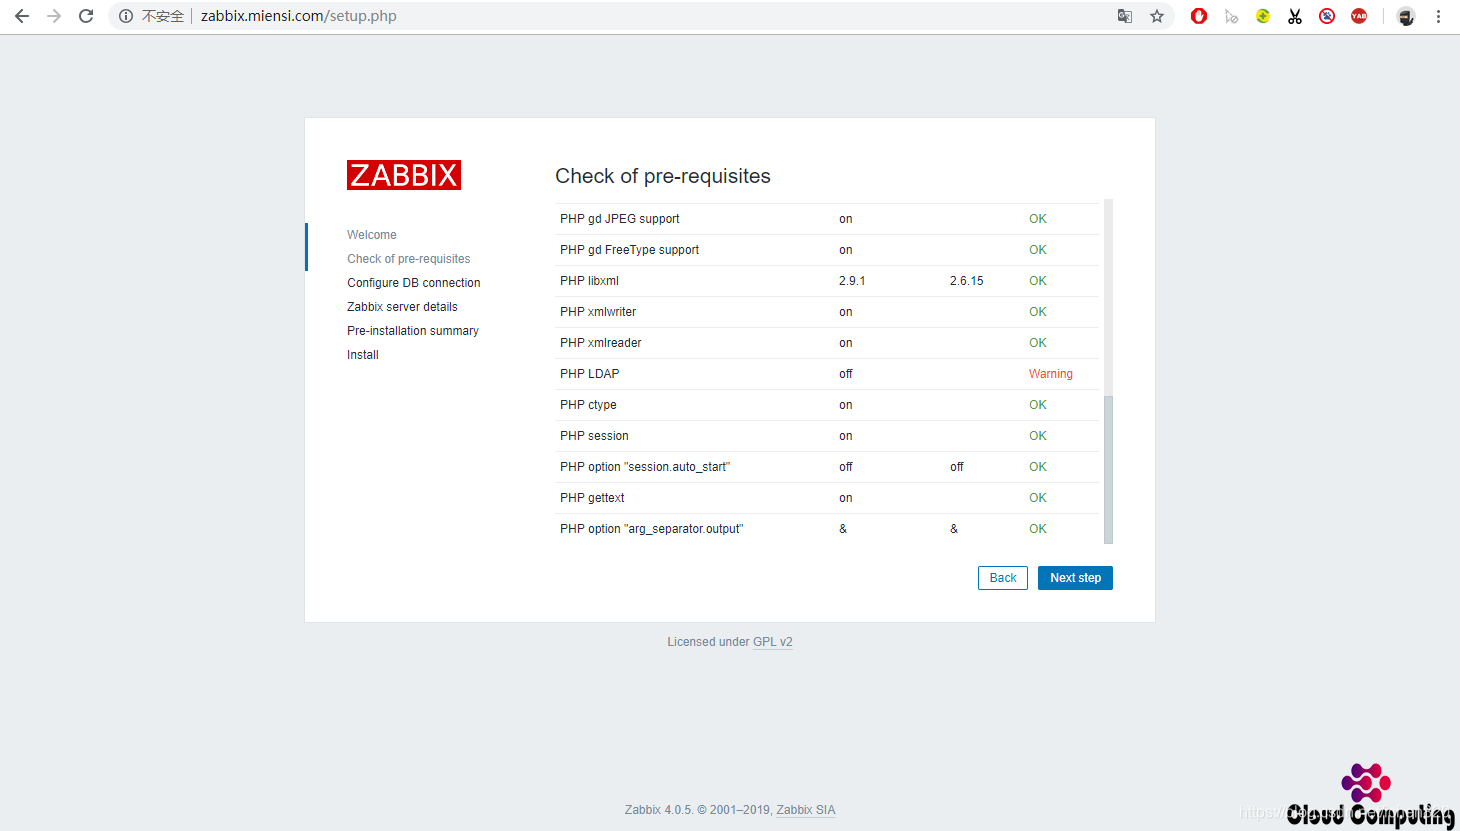Select Check of pre-requisites step

408,259
